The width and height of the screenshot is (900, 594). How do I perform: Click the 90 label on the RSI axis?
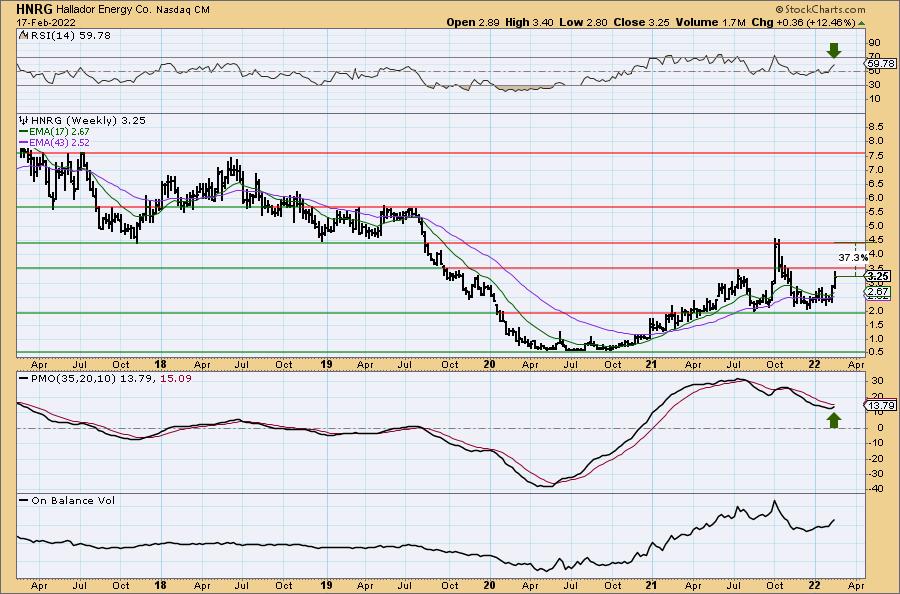874,42
